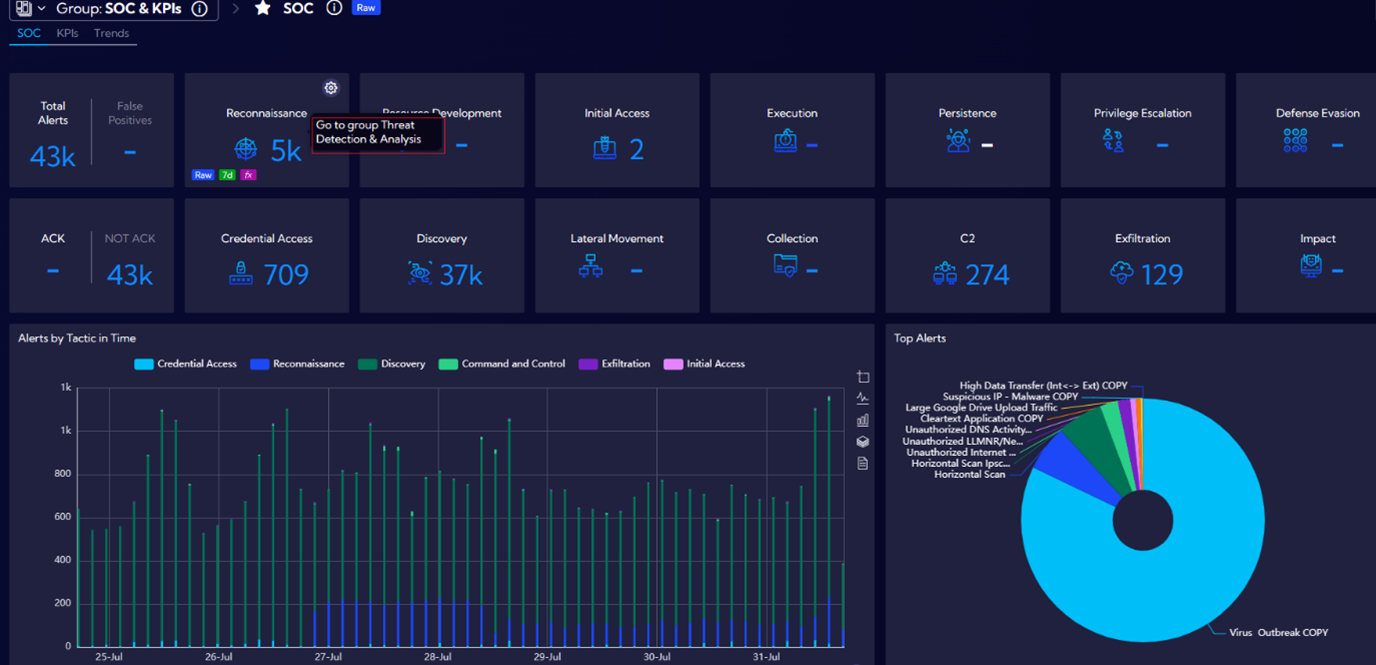Open the Trends tab

tap(111, 33)
